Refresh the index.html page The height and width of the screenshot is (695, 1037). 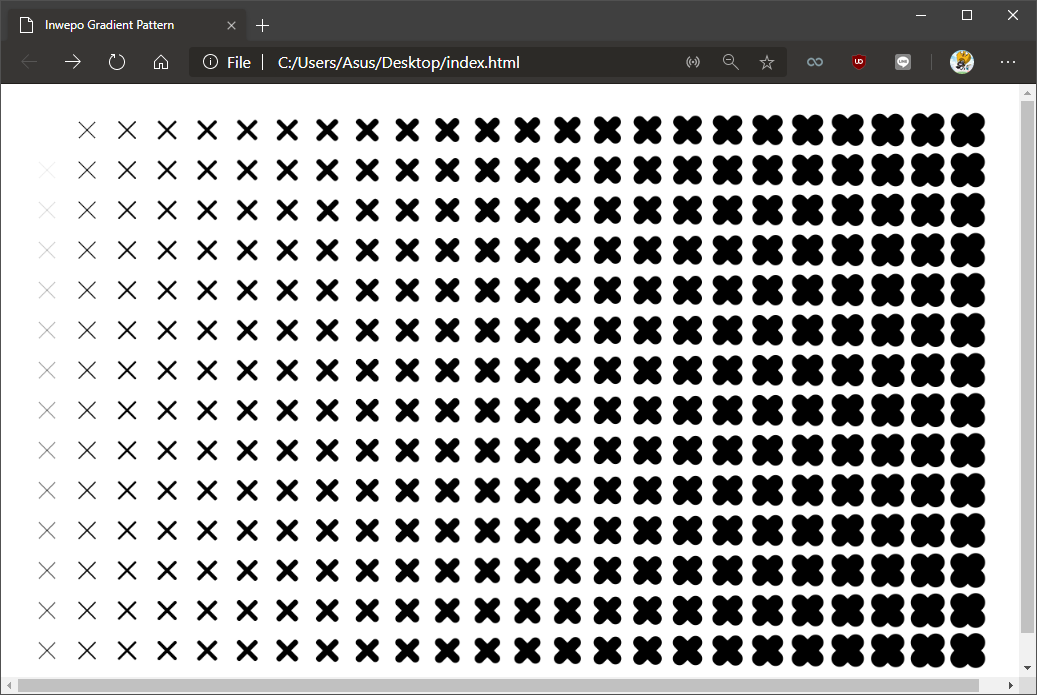click(116, 61)
